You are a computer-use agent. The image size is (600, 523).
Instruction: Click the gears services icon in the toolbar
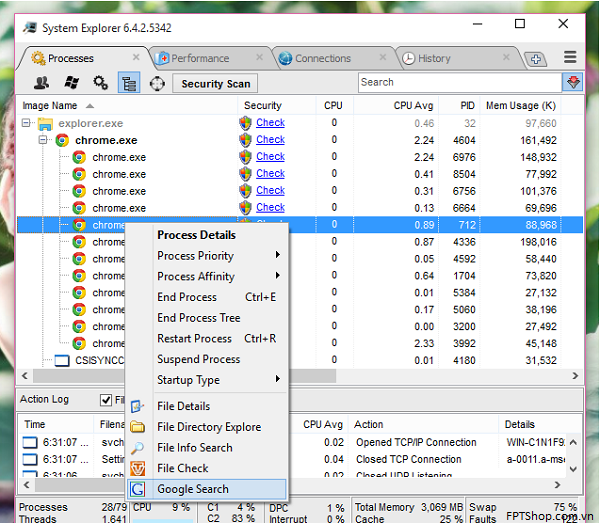pyautogui.click(x=100, y=83)
